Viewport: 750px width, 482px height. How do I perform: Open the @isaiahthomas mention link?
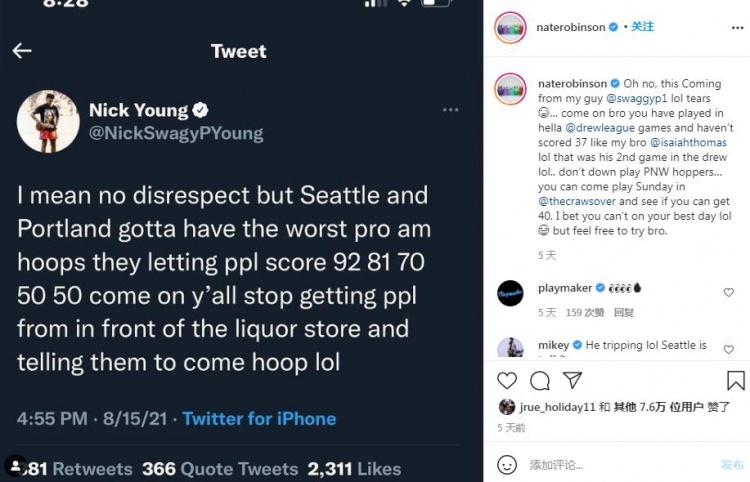(x=688, y=142)
